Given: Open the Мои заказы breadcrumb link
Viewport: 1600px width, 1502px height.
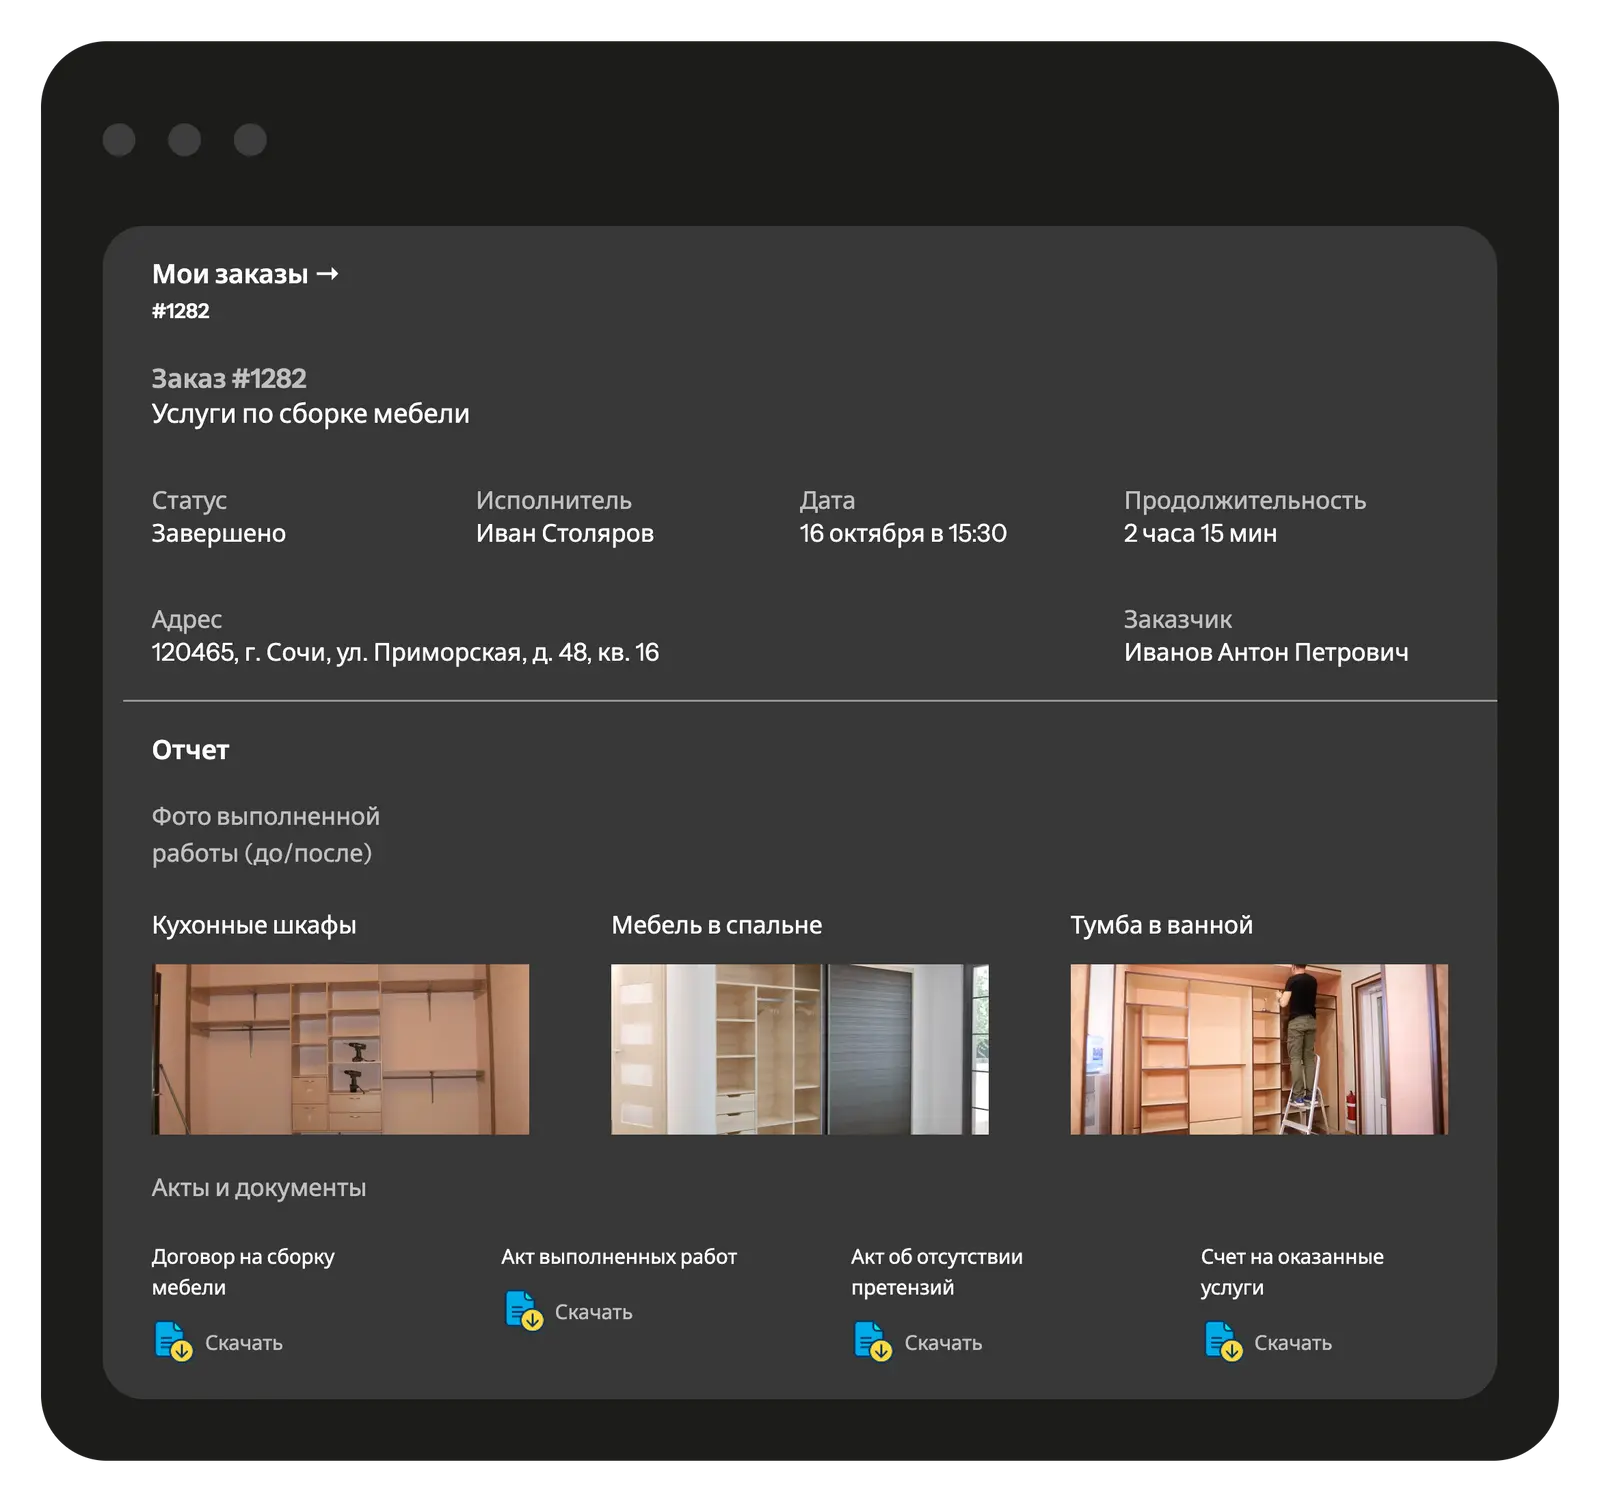Looking at the screenshot, I should (230, 274).
